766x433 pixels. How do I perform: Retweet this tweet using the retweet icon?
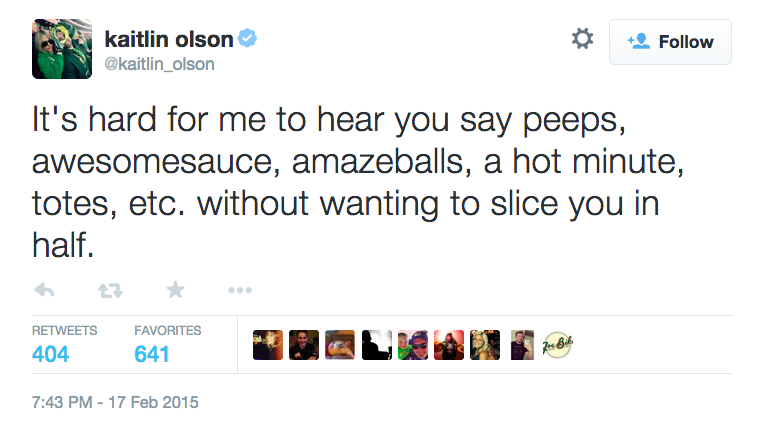[109, 290]
